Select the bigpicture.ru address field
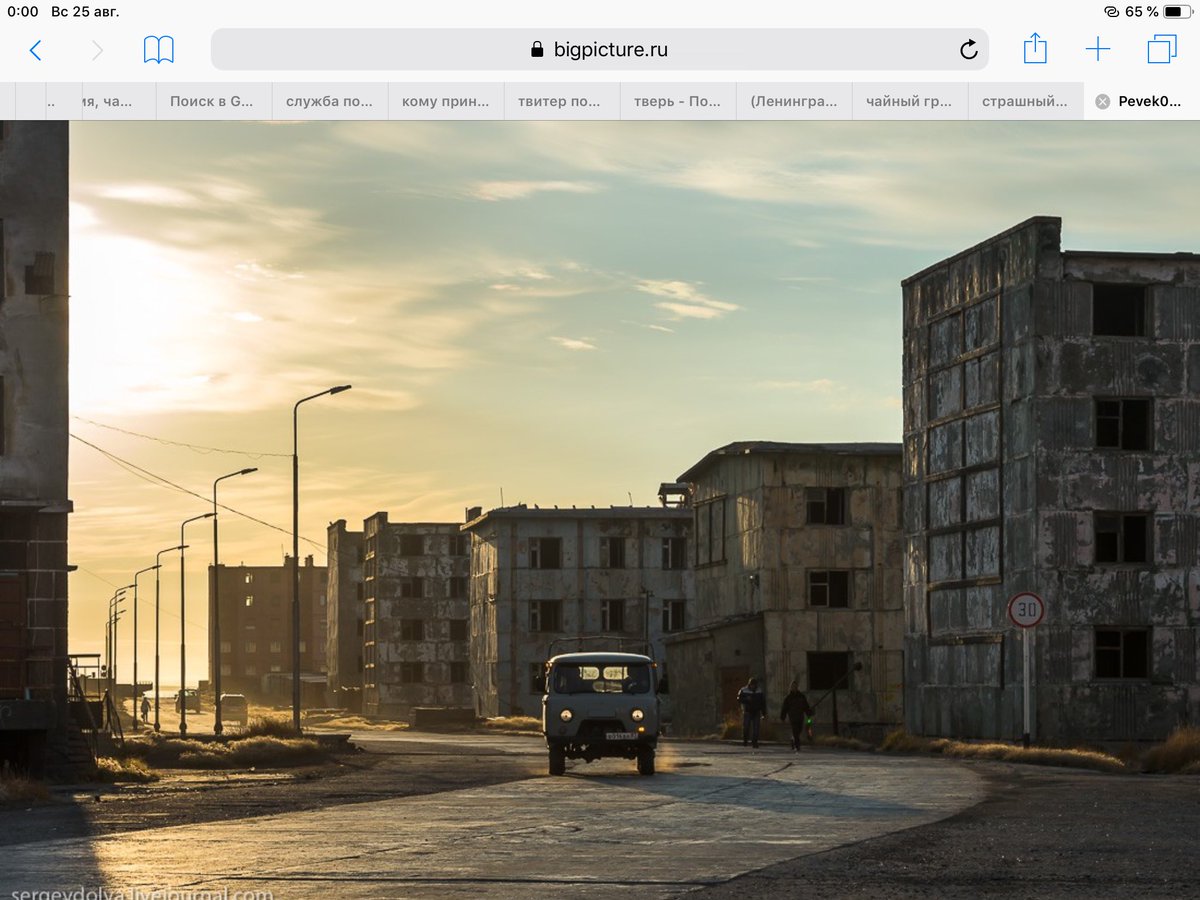The height and width of the screenshot is (900, 1200). (x=610, y=50)
